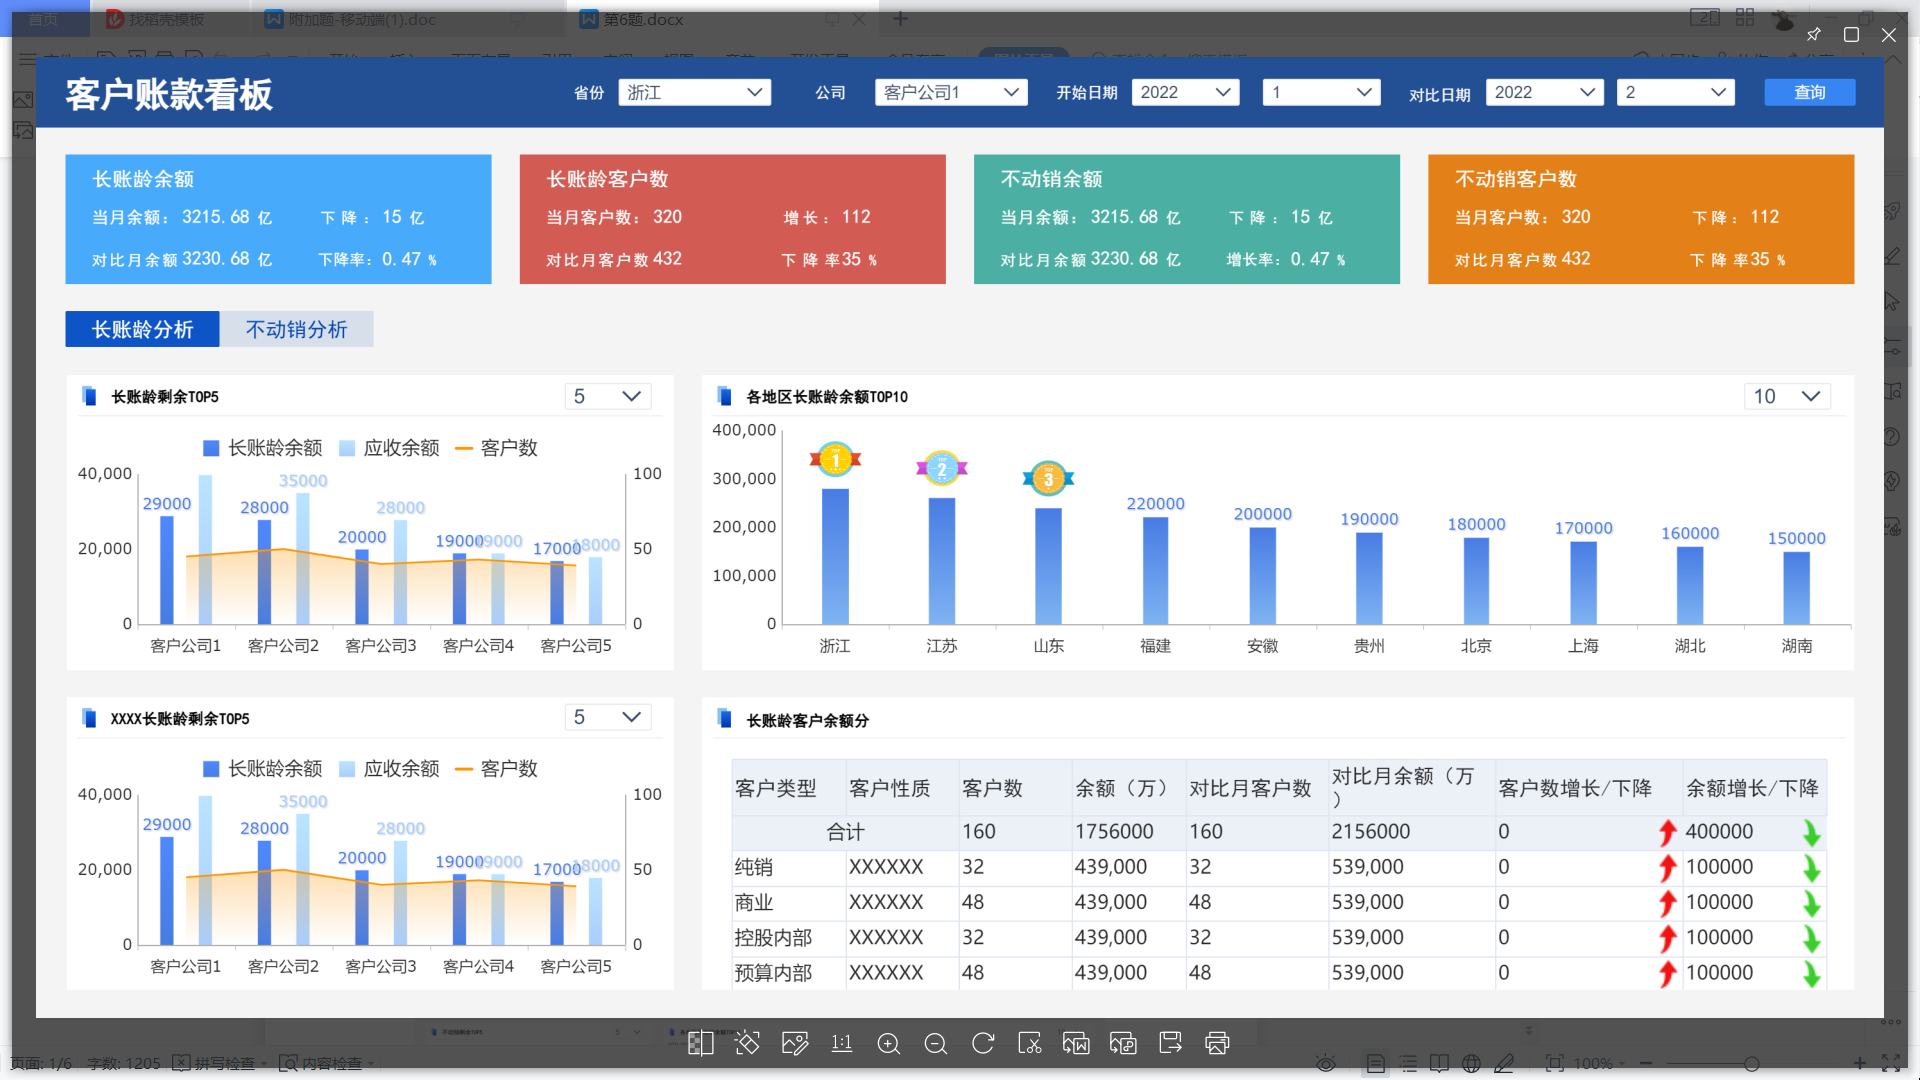
Task: Click the 浙江 bar in region chart
Action: [x=835, y=556]
